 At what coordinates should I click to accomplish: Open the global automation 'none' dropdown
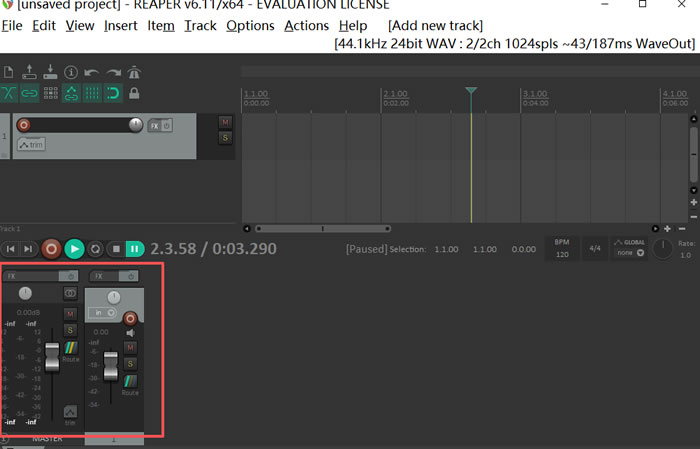coord(629,251)
